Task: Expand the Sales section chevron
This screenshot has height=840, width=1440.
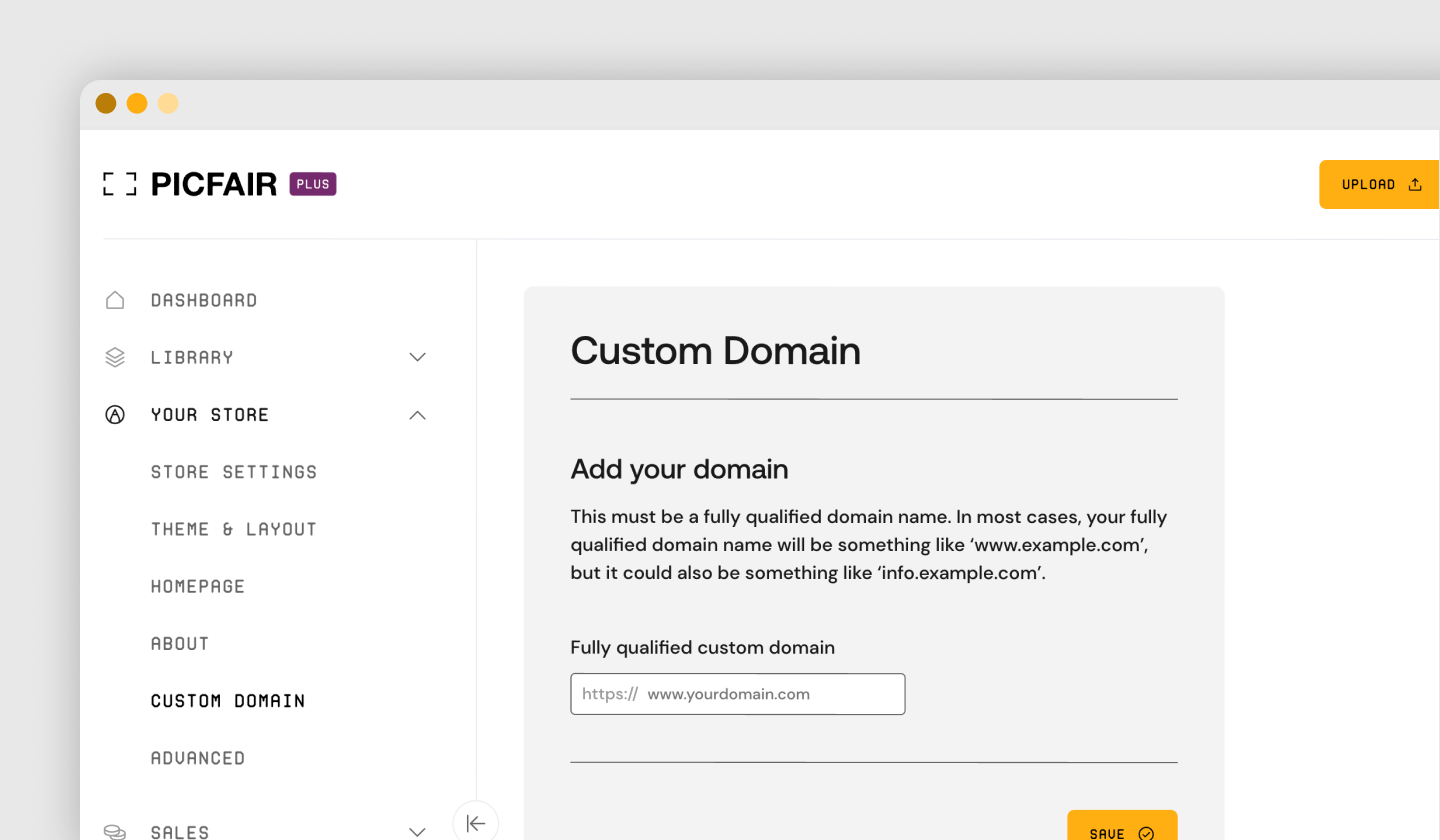Action: [x=418, y=832]
